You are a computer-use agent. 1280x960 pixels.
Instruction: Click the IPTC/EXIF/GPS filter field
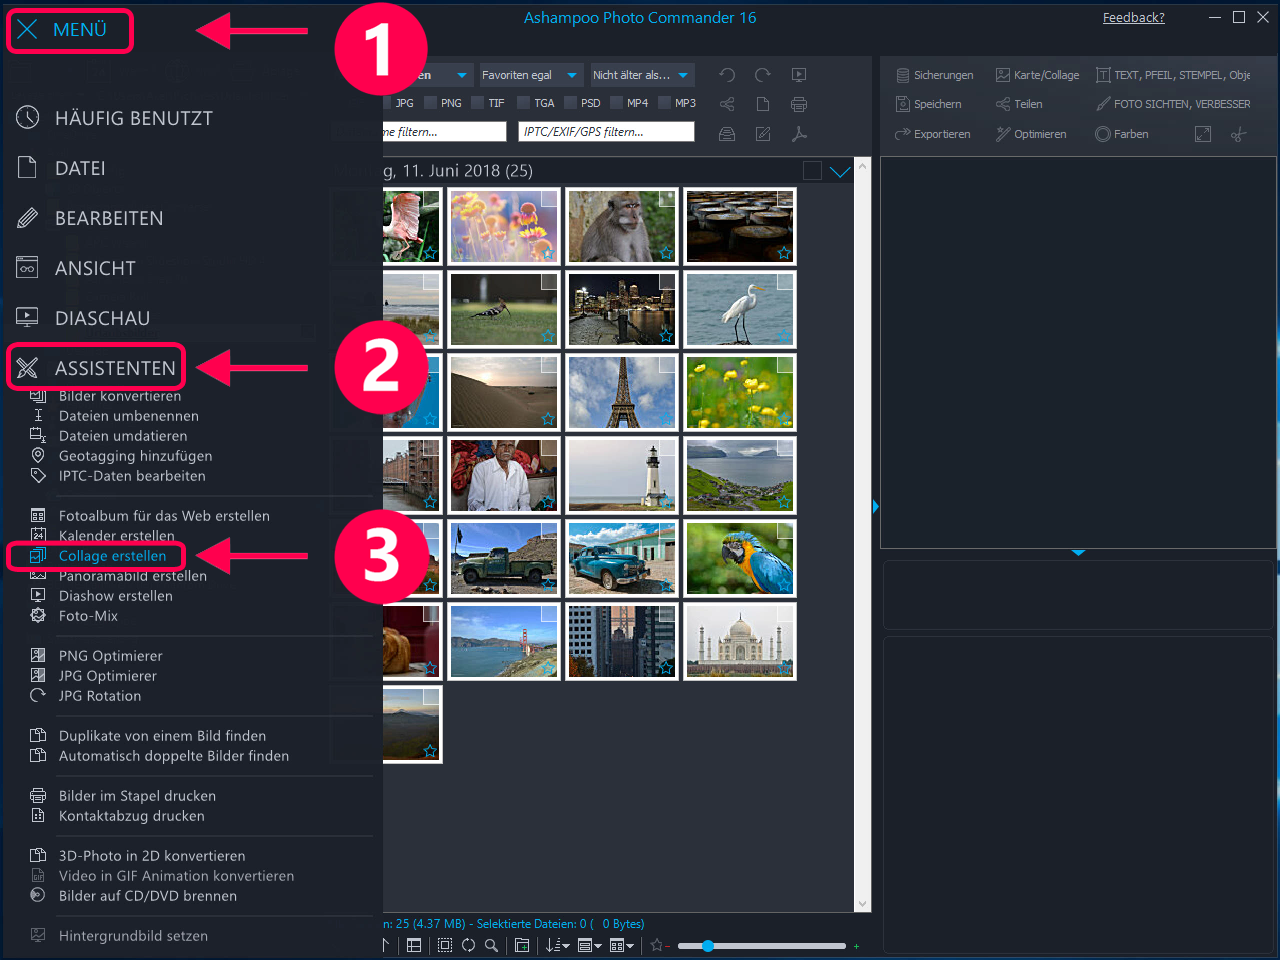pyautogui.click(x=606, y=132)
